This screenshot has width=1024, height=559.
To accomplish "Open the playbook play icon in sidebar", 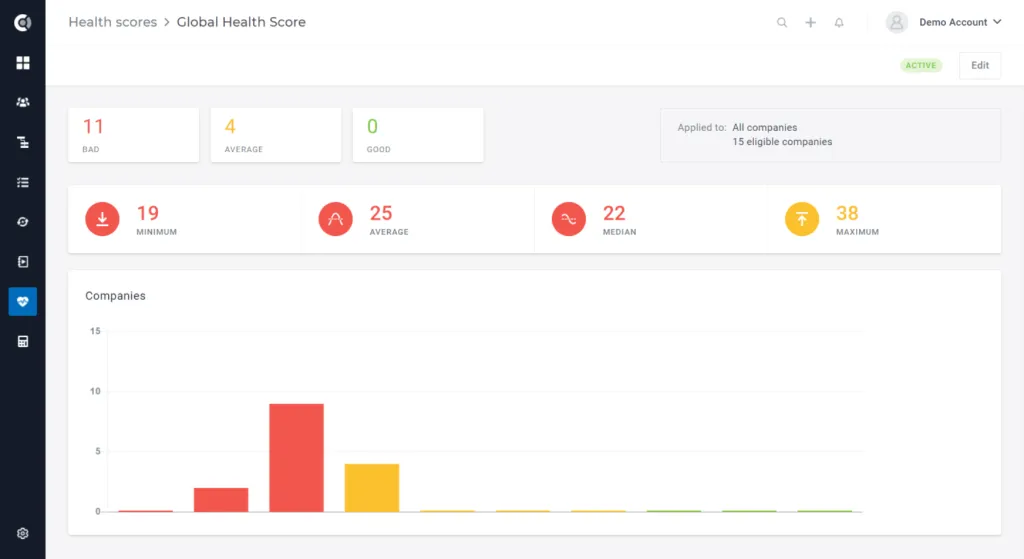I will tap(23, 262).
